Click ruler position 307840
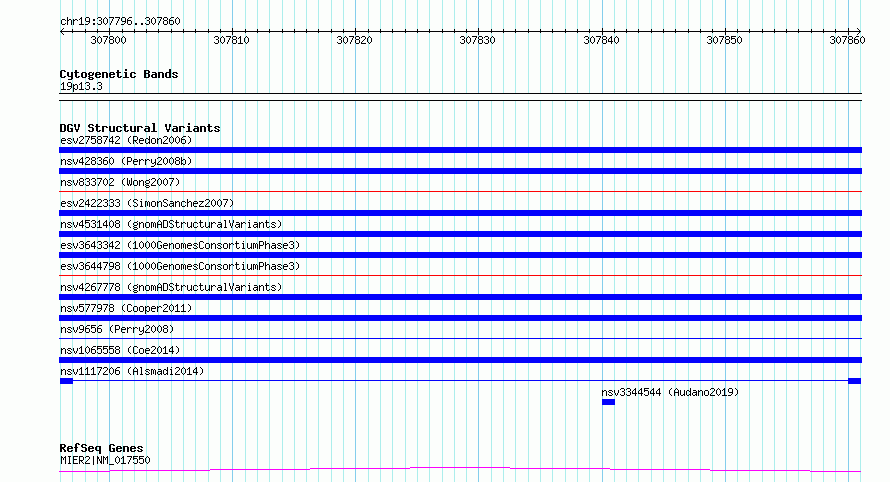The height and width of the screenshot is (482, 890). coord(602,40)
